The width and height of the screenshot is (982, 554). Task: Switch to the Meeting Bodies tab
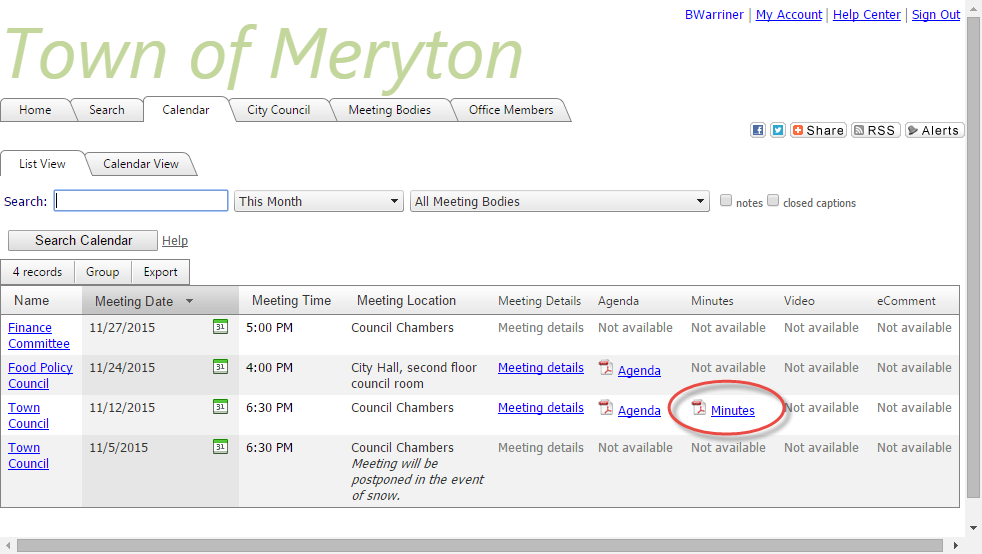(390, 110)
